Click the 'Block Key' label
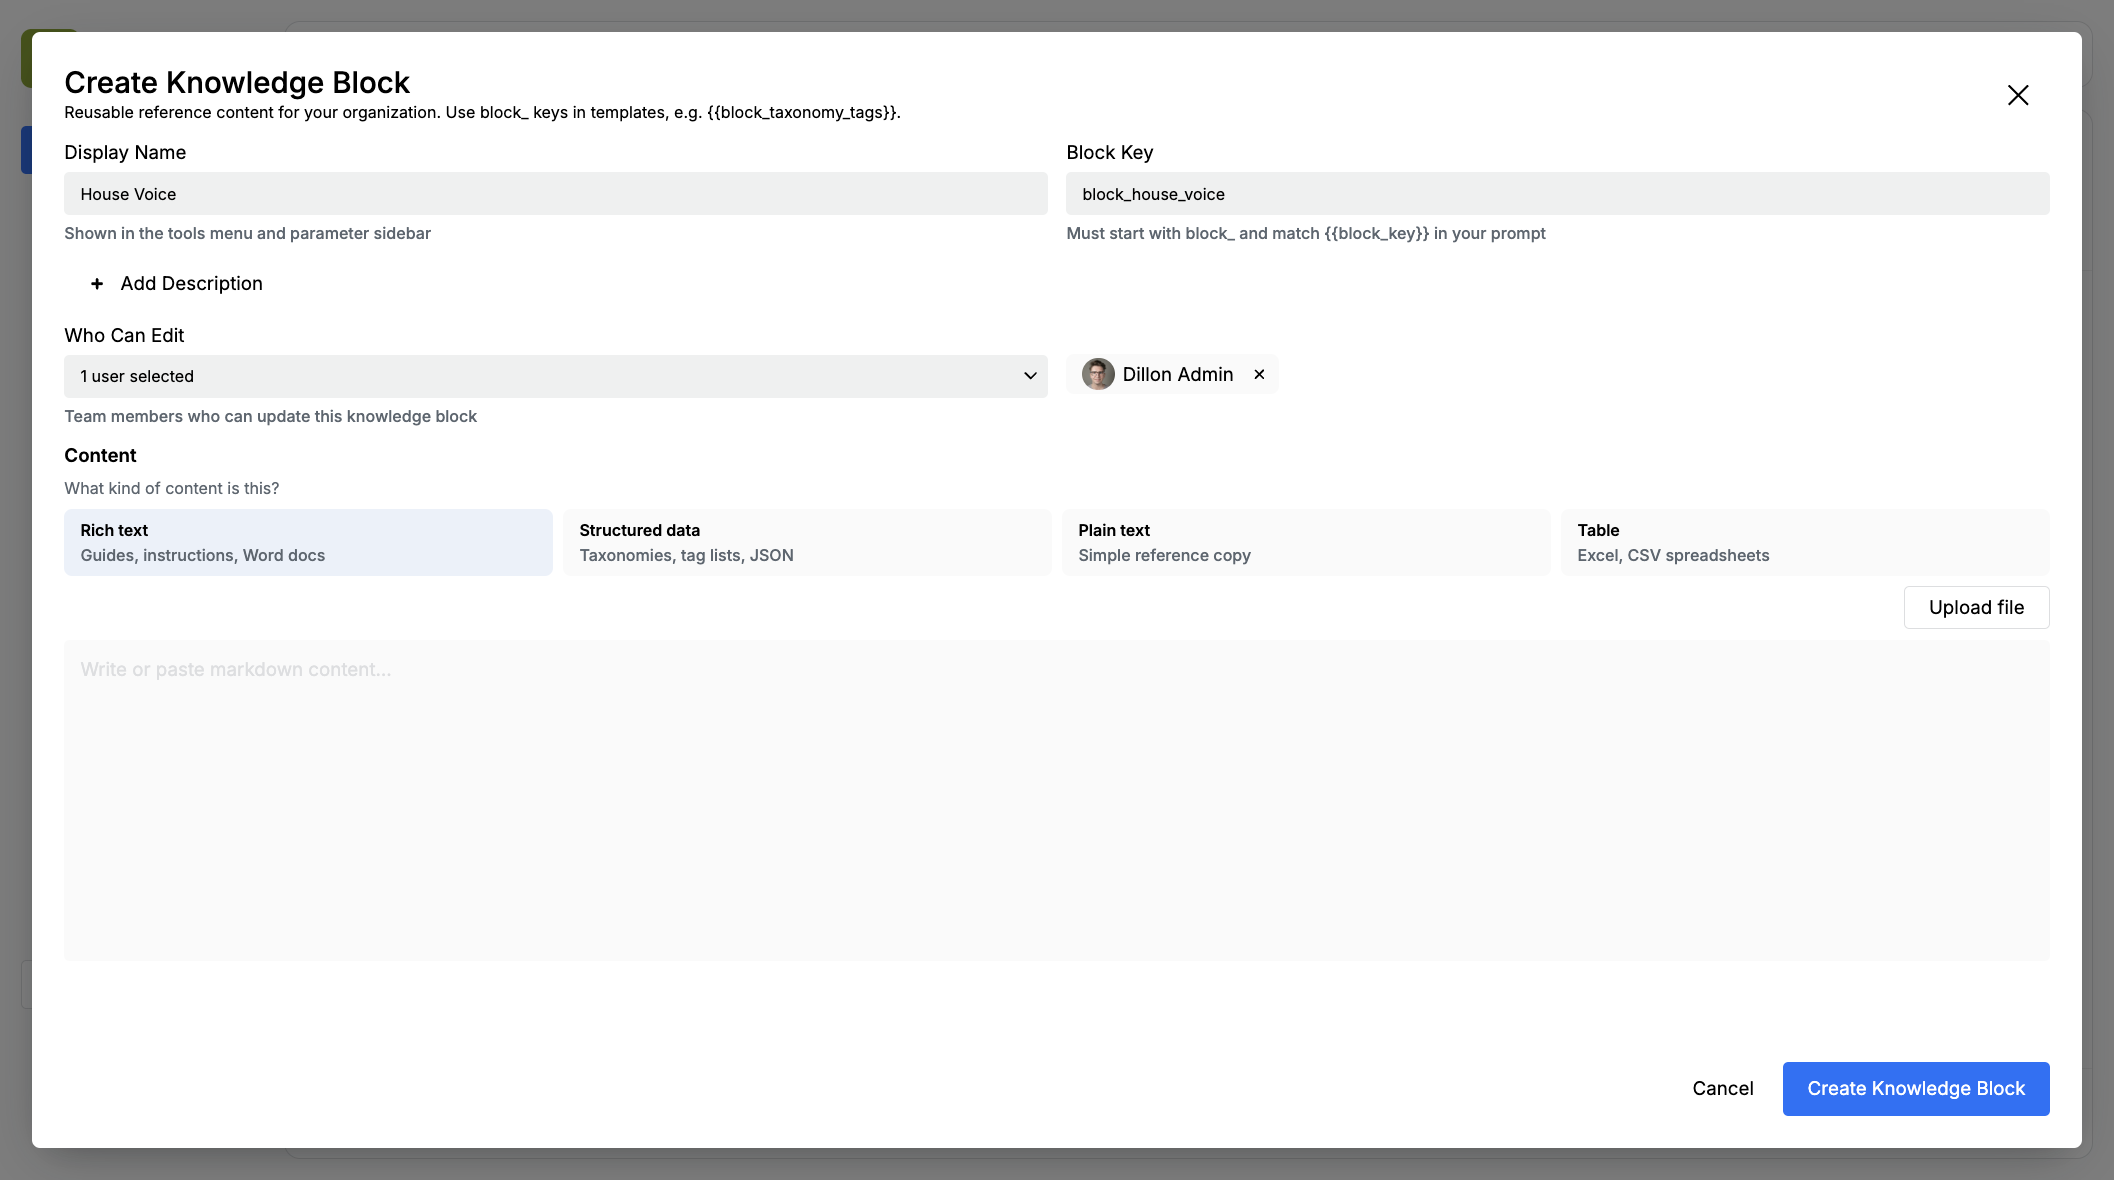Image resolution: width=2114 pixels, height=1180 pixels. pyautogui.click(x=1110, y=152)
